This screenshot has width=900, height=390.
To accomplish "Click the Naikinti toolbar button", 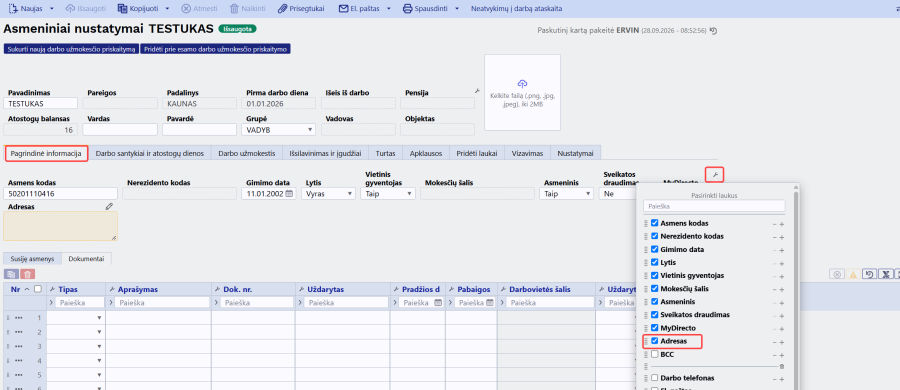I will click(248, 9).
